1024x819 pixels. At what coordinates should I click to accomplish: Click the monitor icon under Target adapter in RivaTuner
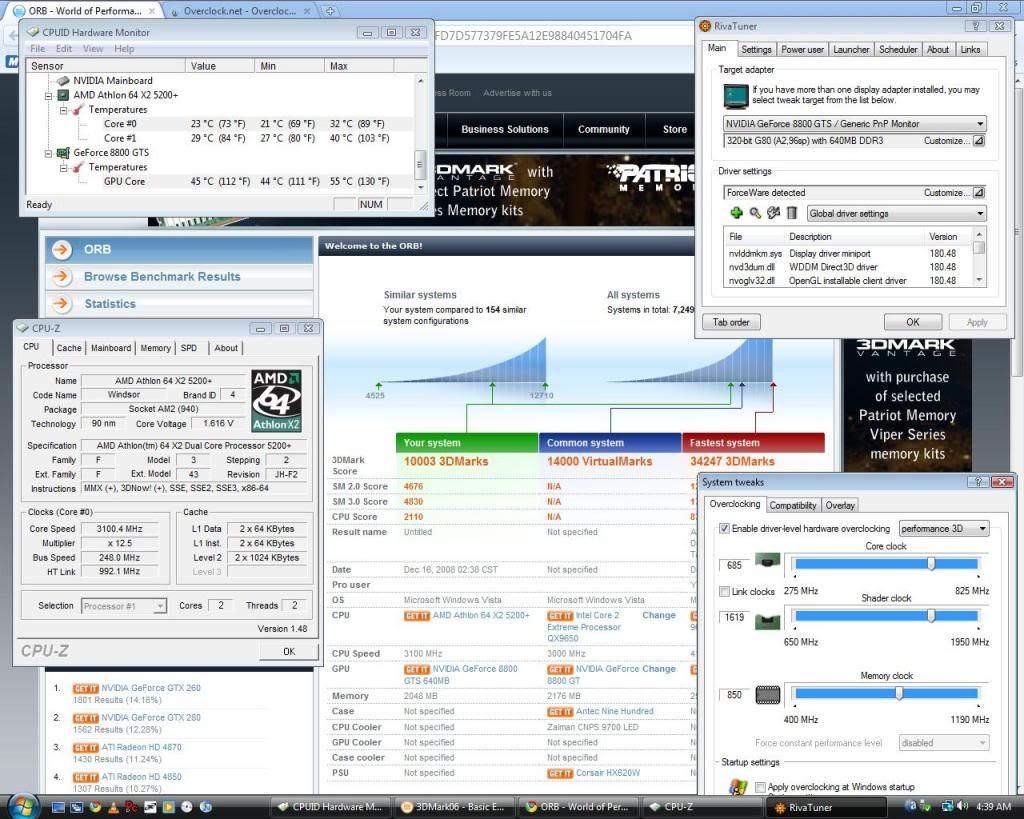735,97
